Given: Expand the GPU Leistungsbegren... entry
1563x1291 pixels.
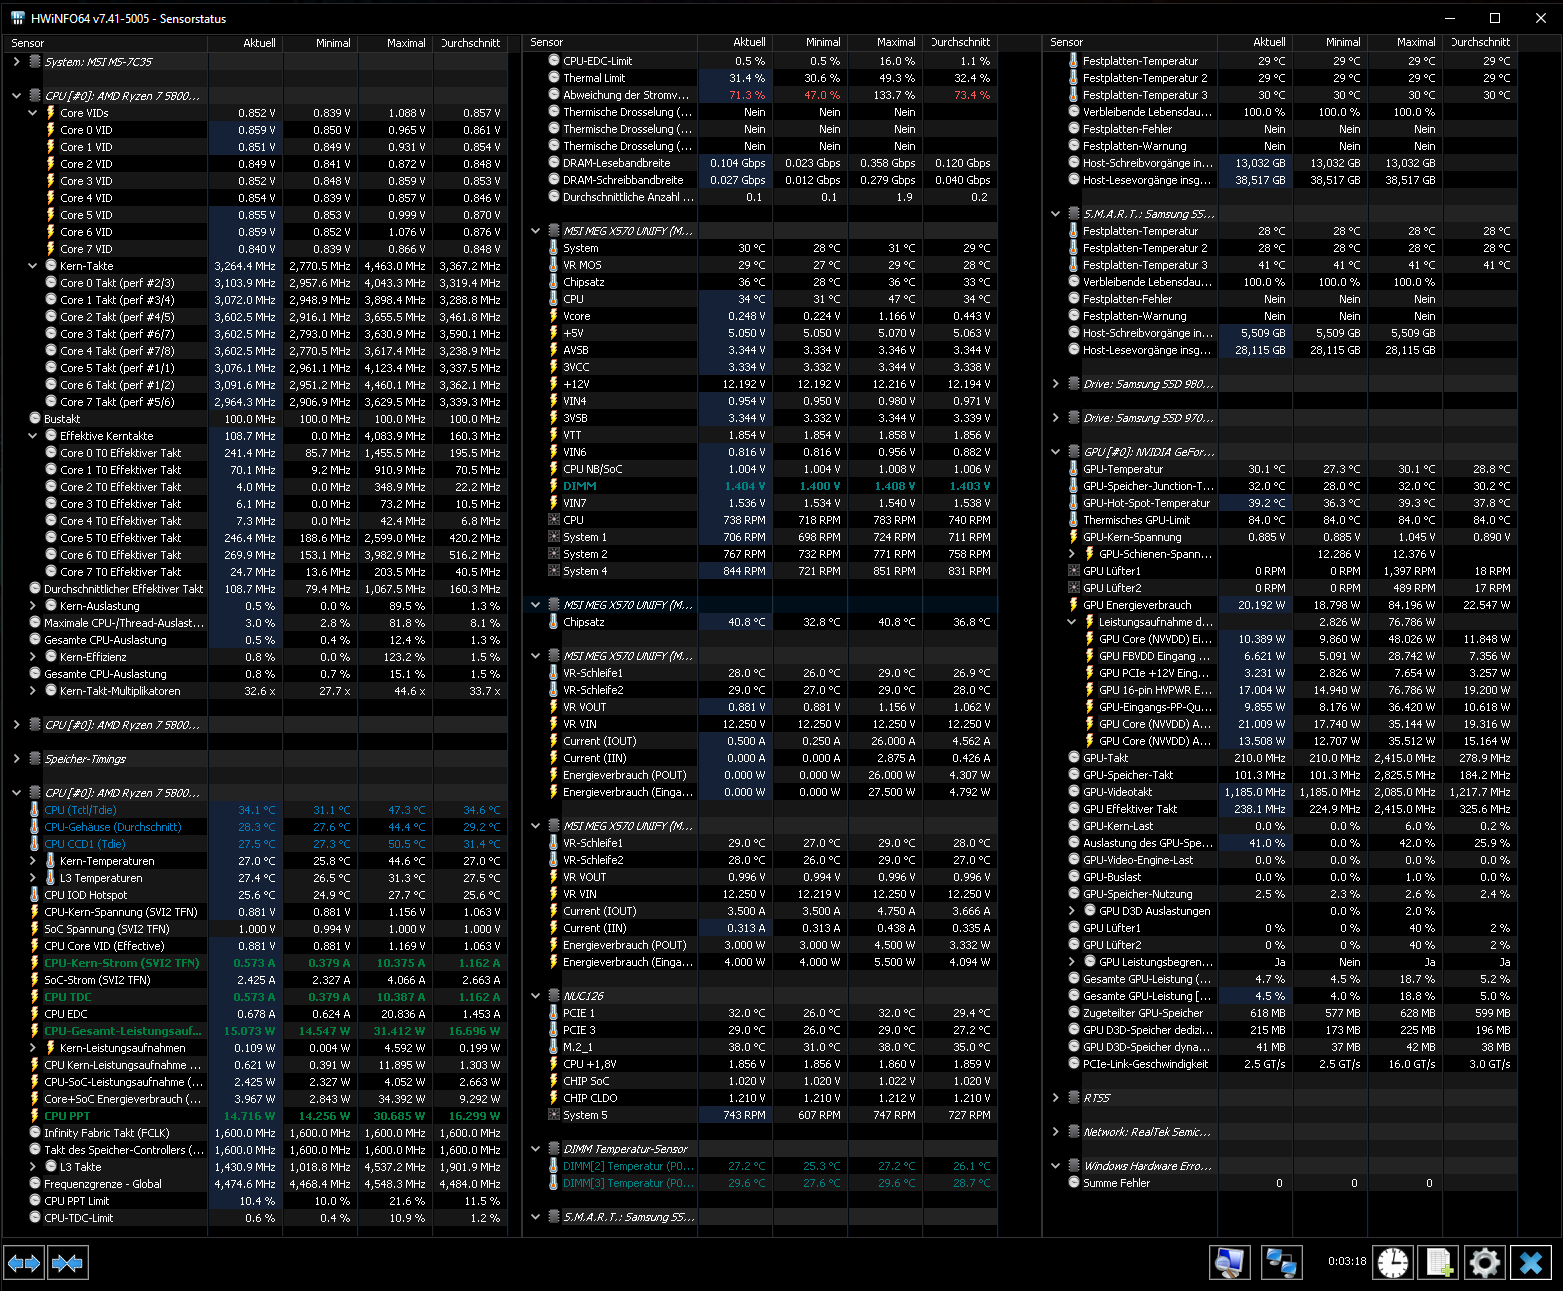Looking at the screenshot, I should point(1072,962).
